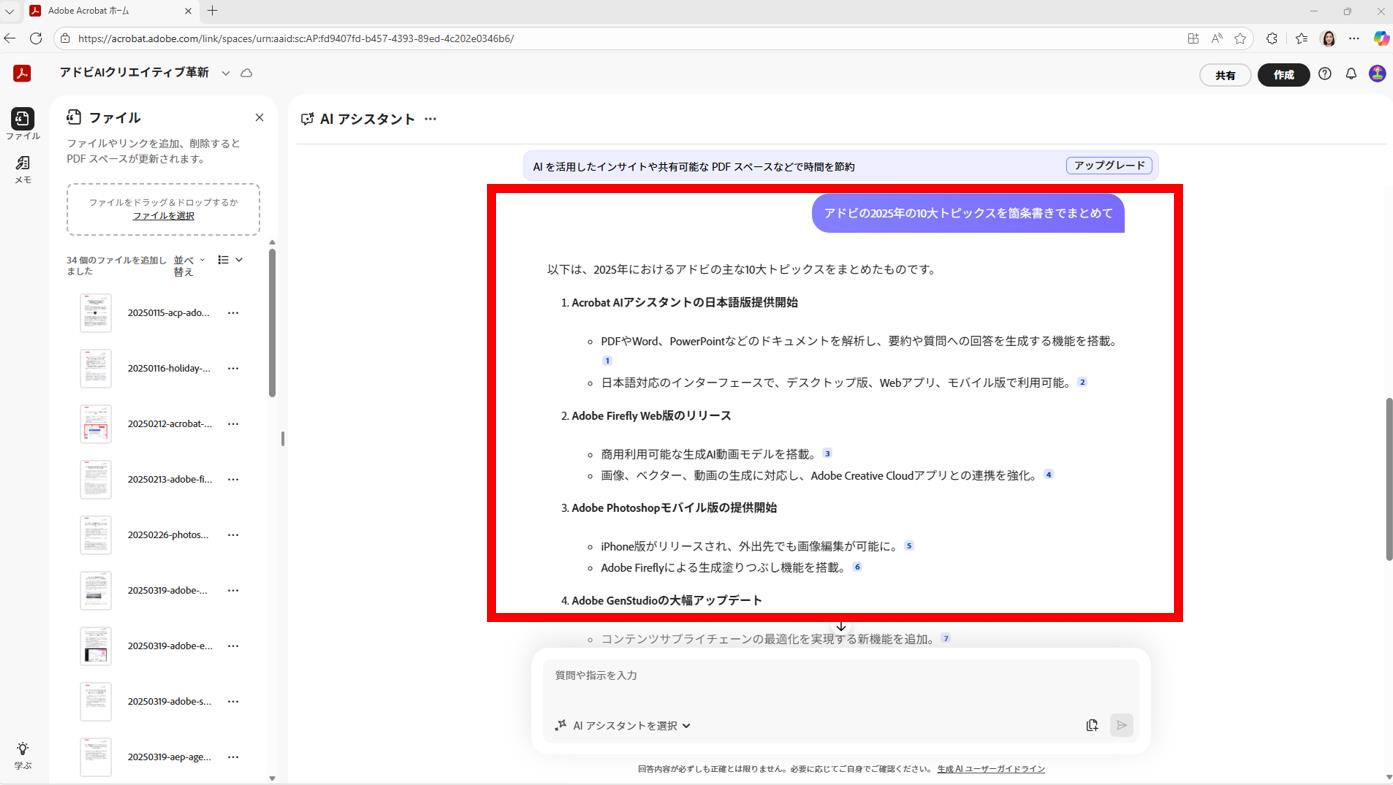This screenshot has width=1393, height=785.
Task: Open citation 2 in the answer
Action: [x=1082, y=382]
